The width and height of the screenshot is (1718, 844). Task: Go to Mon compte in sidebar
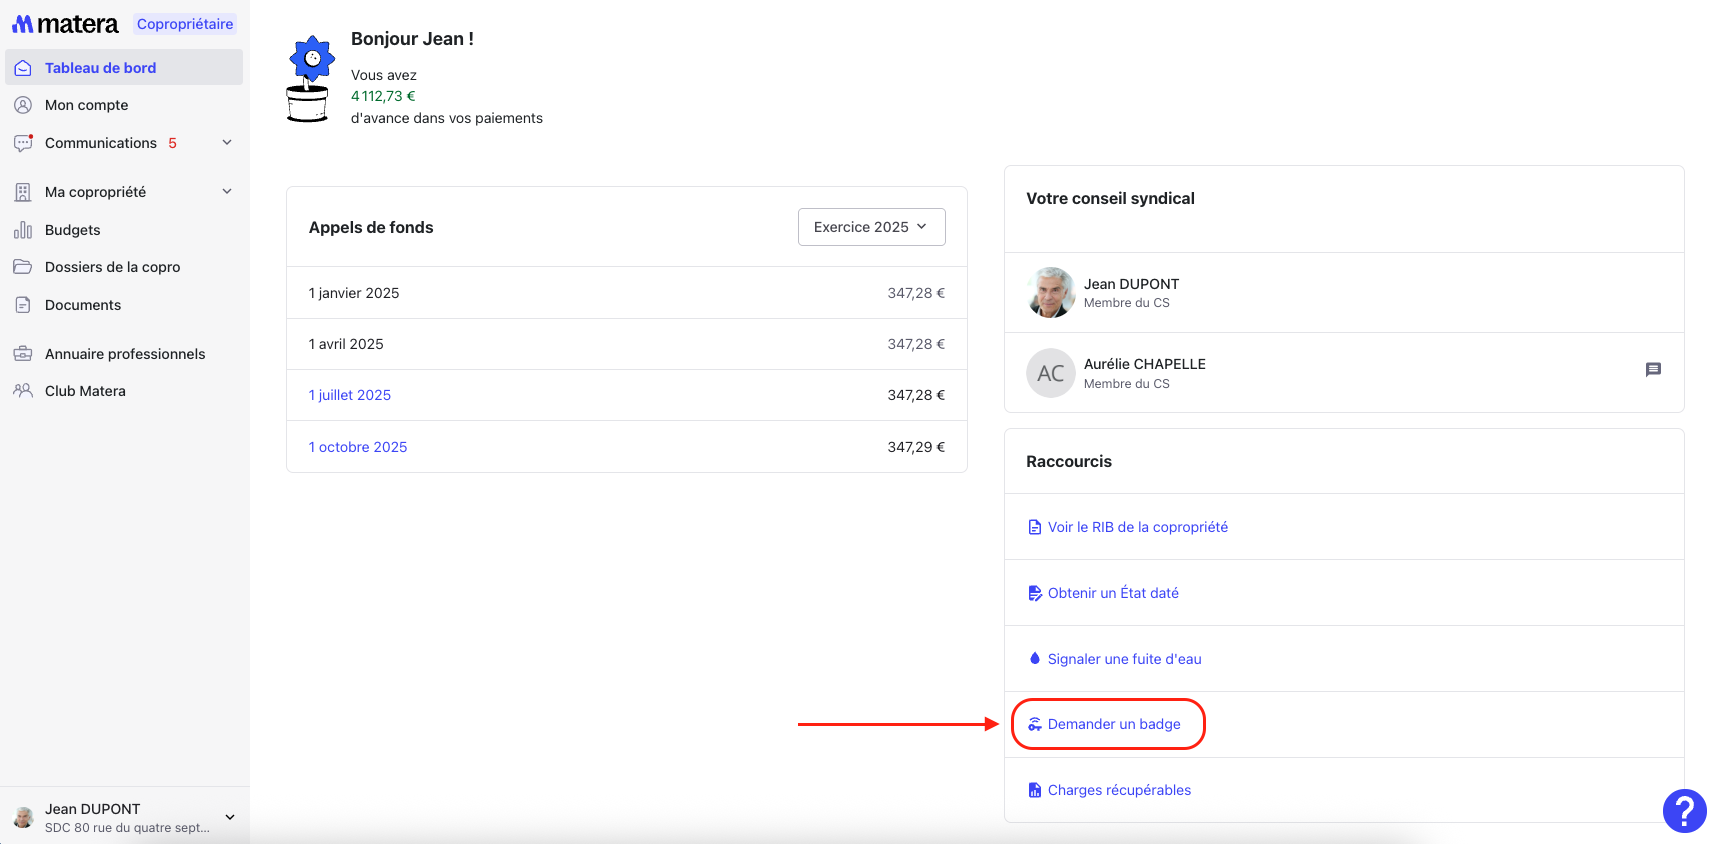87,105
